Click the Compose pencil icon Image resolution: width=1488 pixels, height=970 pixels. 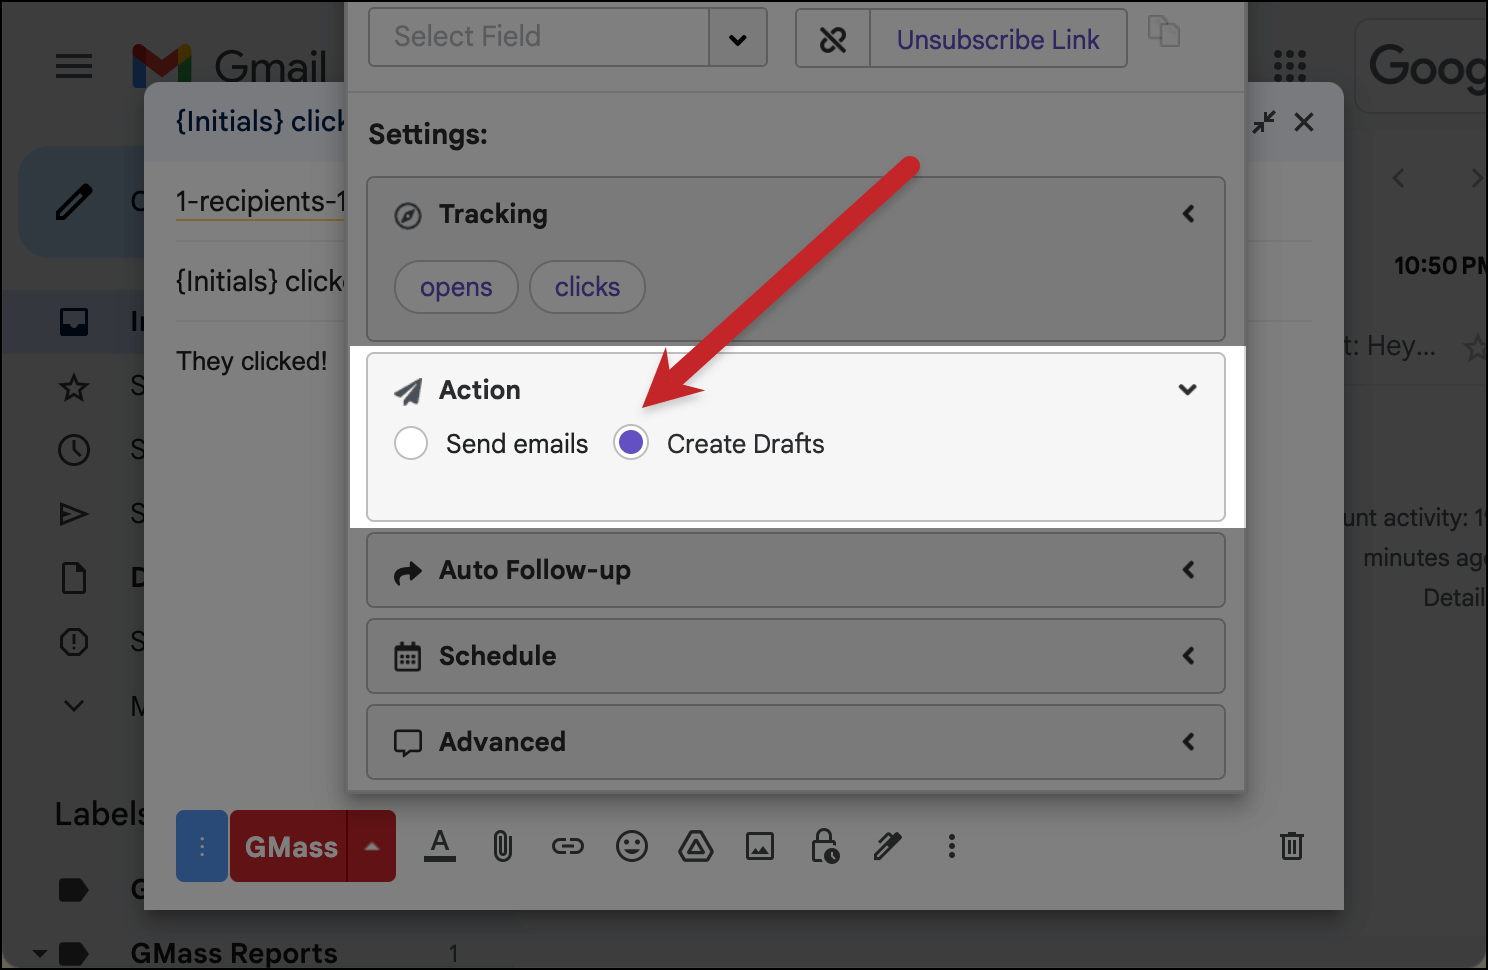pyautogui.click(x=74, y=202)
